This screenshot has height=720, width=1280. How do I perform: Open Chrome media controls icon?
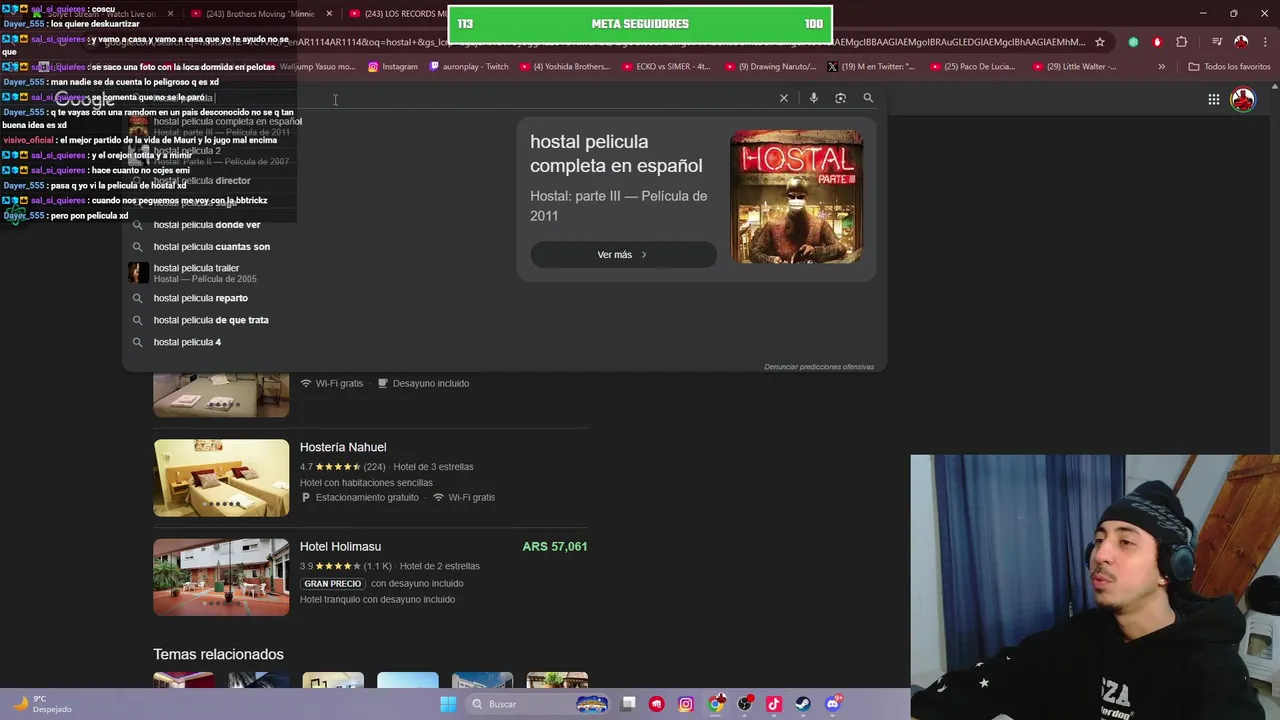(x=1217, y=42)
